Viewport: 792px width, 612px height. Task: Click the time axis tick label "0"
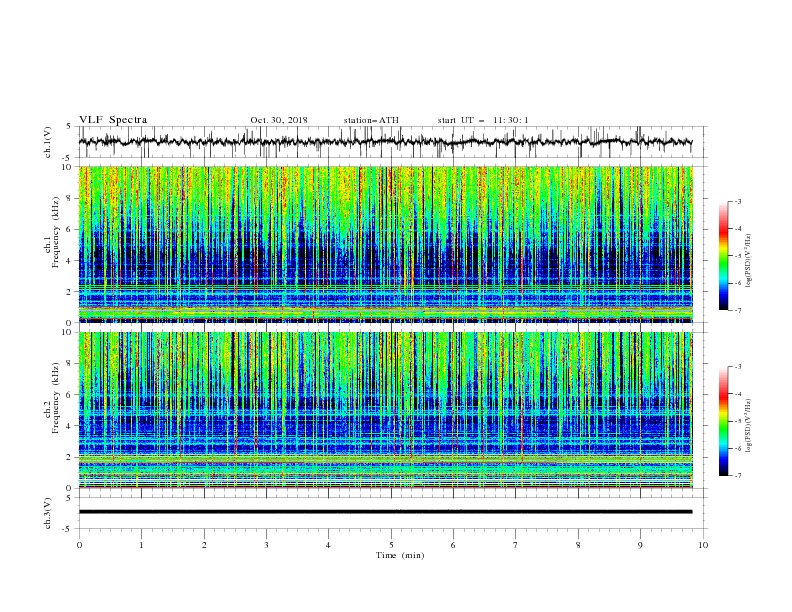point(79,545)
